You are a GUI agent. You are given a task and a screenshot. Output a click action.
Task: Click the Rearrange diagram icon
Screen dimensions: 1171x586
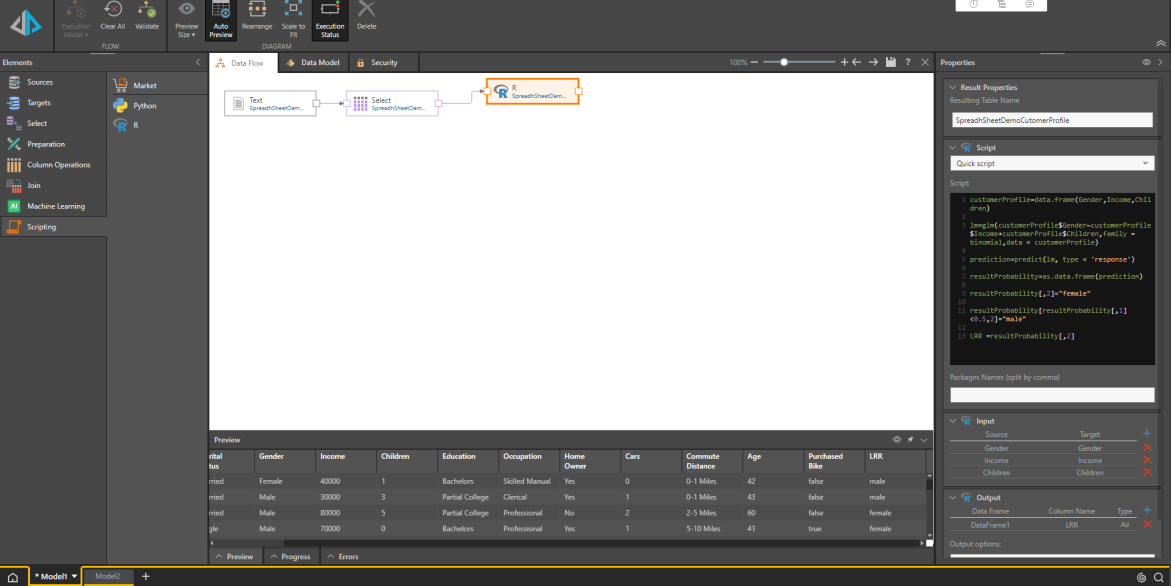257,12
